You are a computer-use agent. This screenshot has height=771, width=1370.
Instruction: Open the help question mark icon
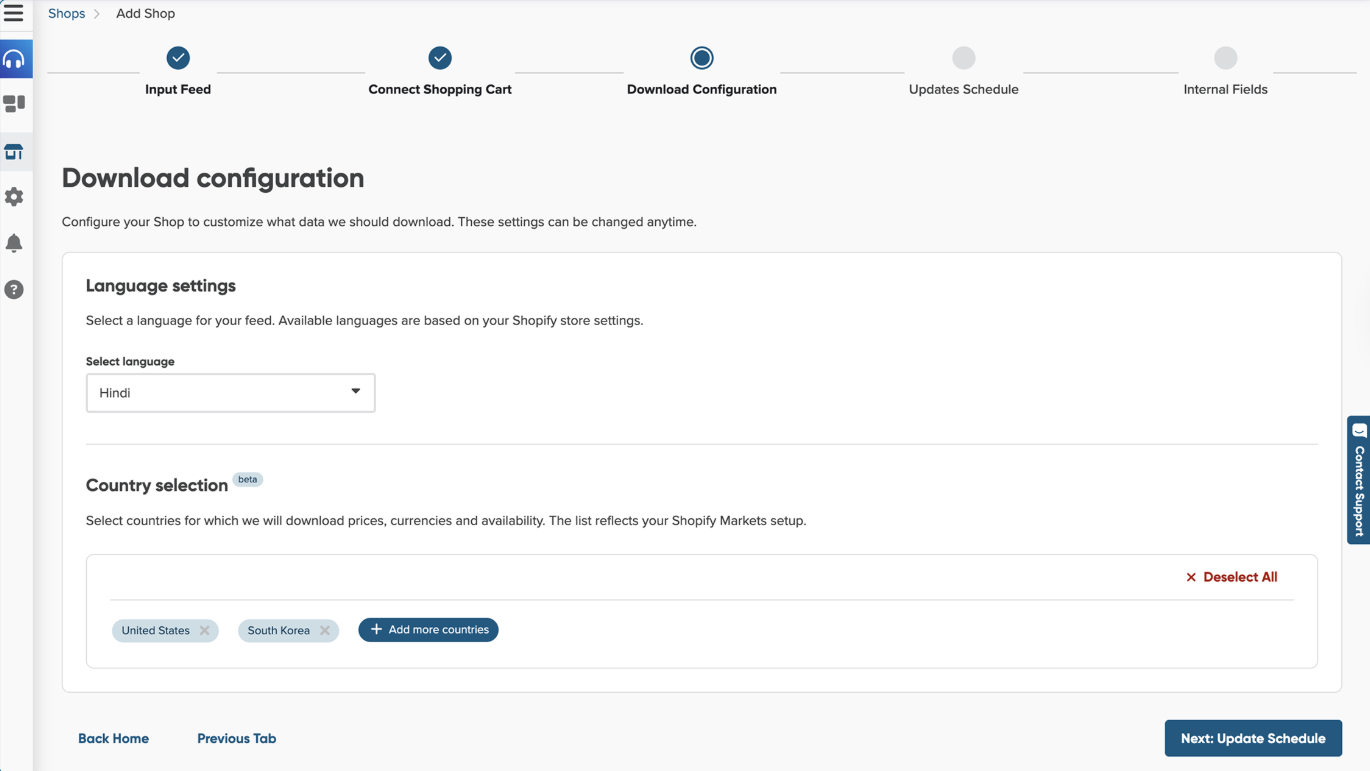15,290
